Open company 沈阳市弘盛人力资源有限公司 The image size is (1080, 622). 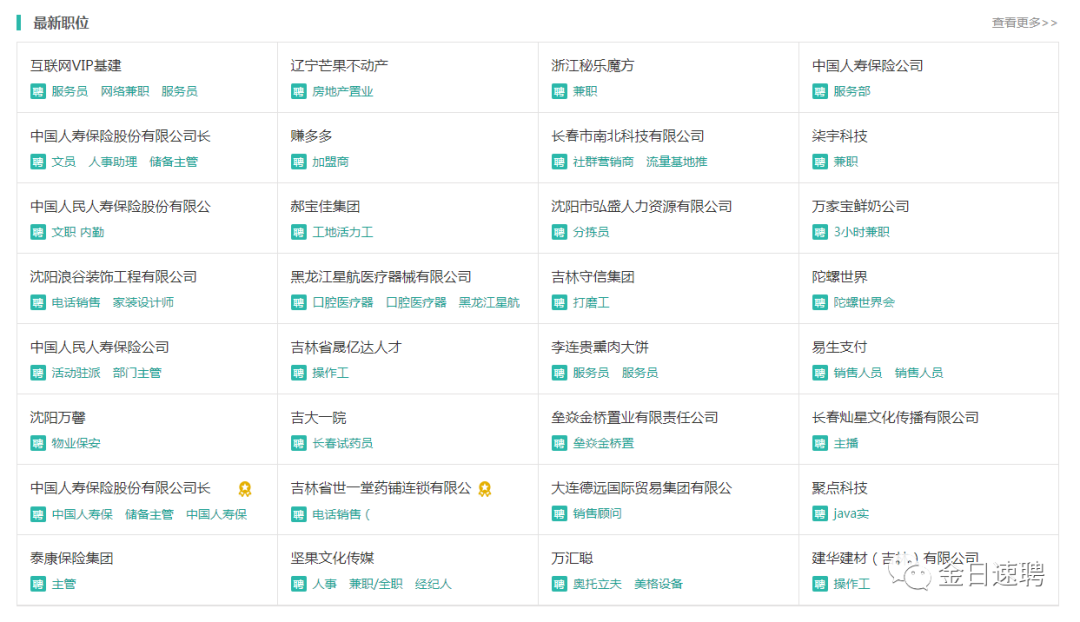tap(641, 206)
